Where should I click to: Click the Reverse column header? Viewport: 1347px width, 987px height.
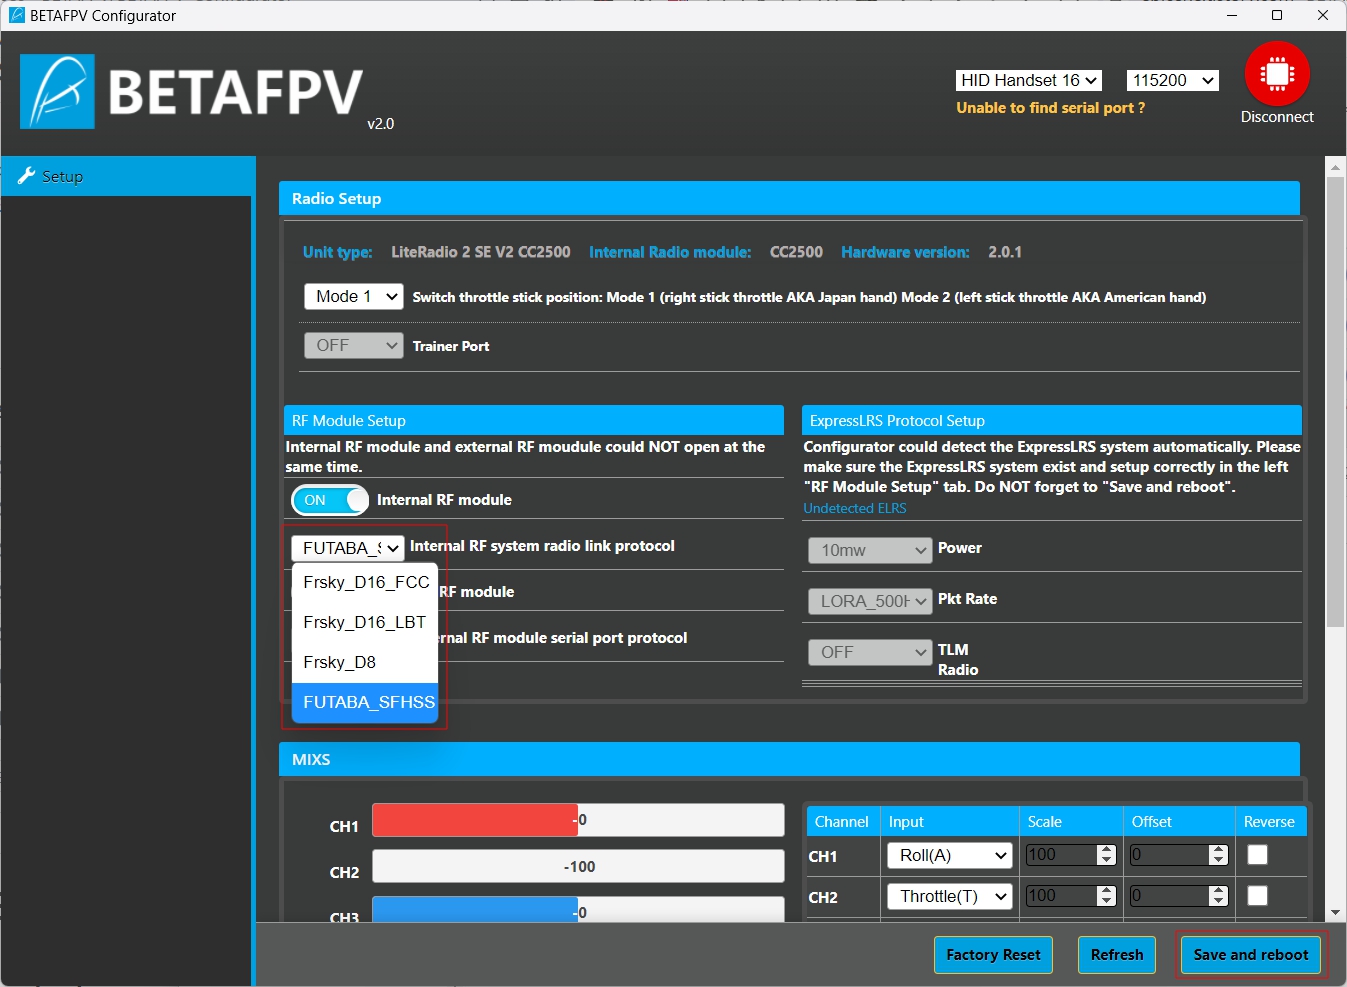click(1269, 822)
